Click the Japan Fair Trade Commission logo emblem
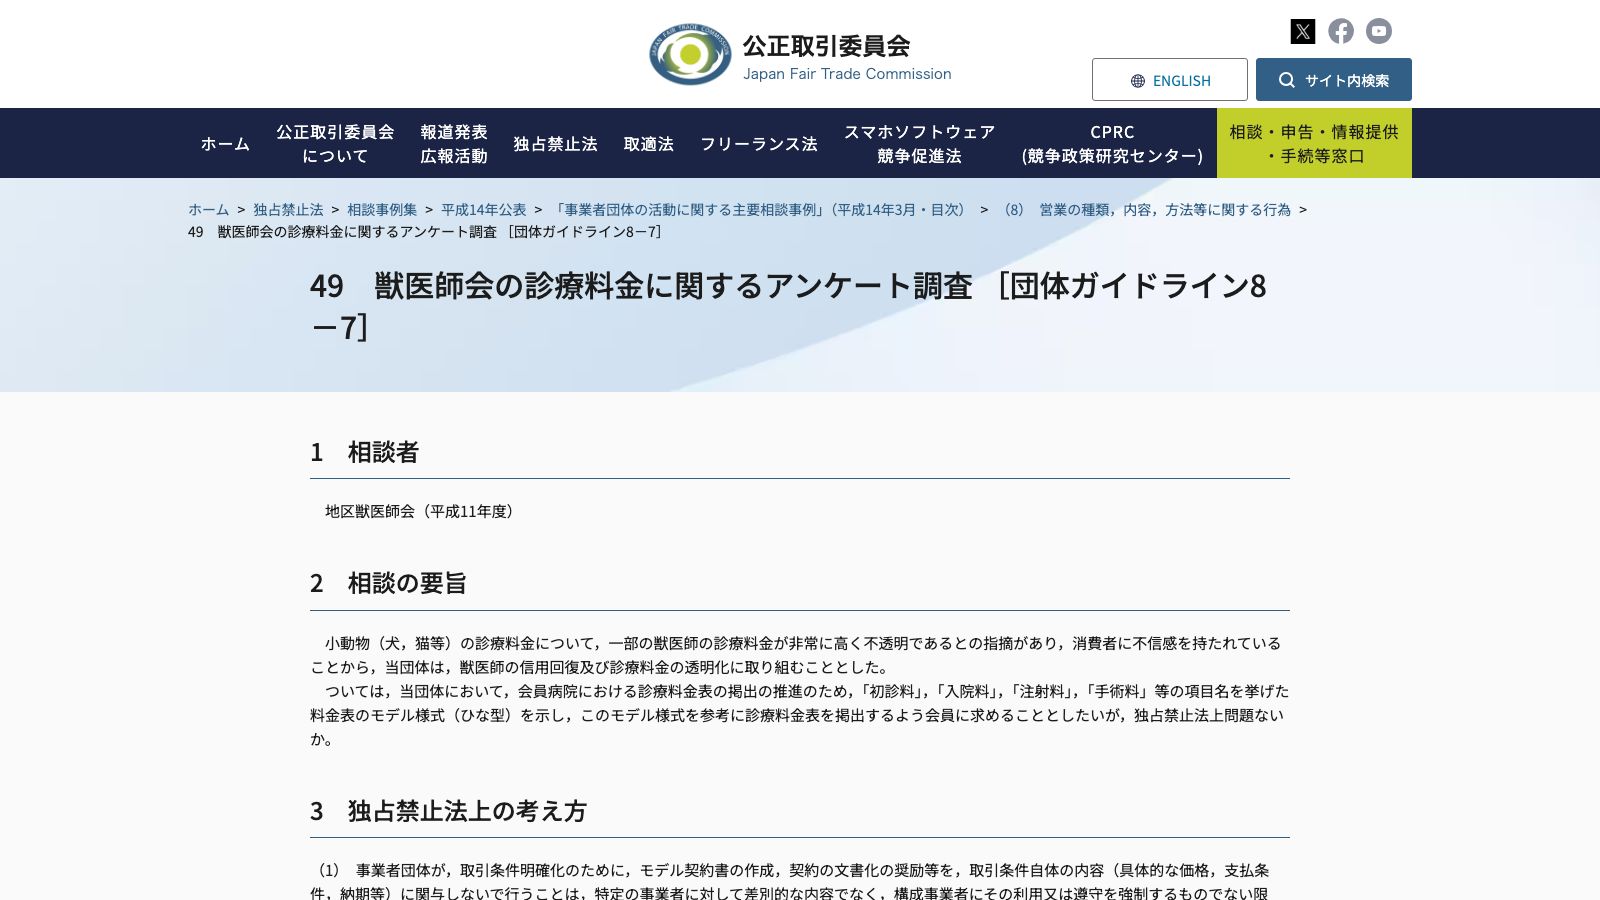1600x900 pixels. (x=690, y=55)
